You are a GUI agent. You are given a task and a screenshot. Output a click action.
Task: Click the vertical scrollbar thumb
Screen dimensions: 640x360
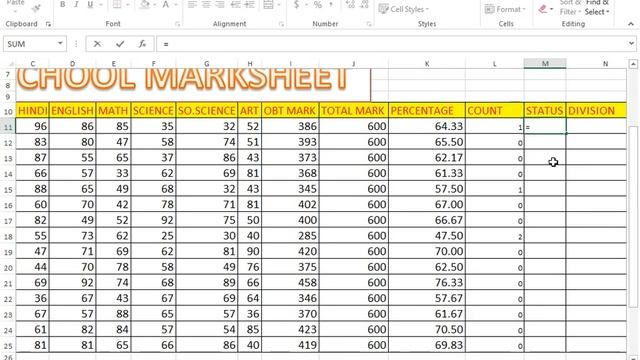[633, 216]
